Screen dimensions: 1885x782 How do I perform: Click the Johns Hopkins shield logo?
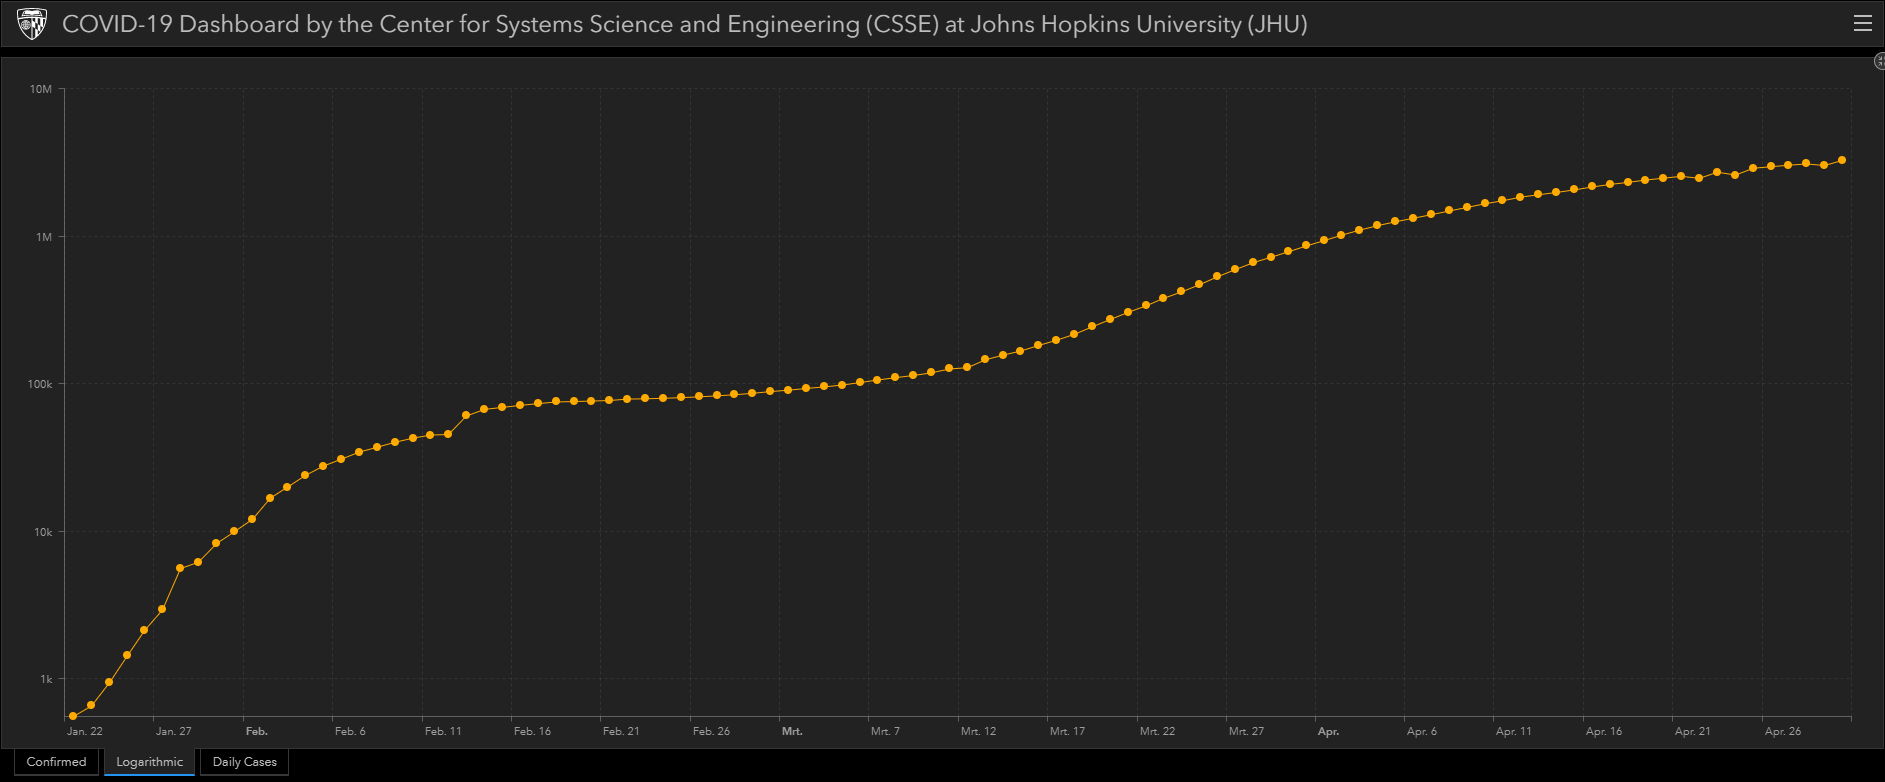point(32,24)
